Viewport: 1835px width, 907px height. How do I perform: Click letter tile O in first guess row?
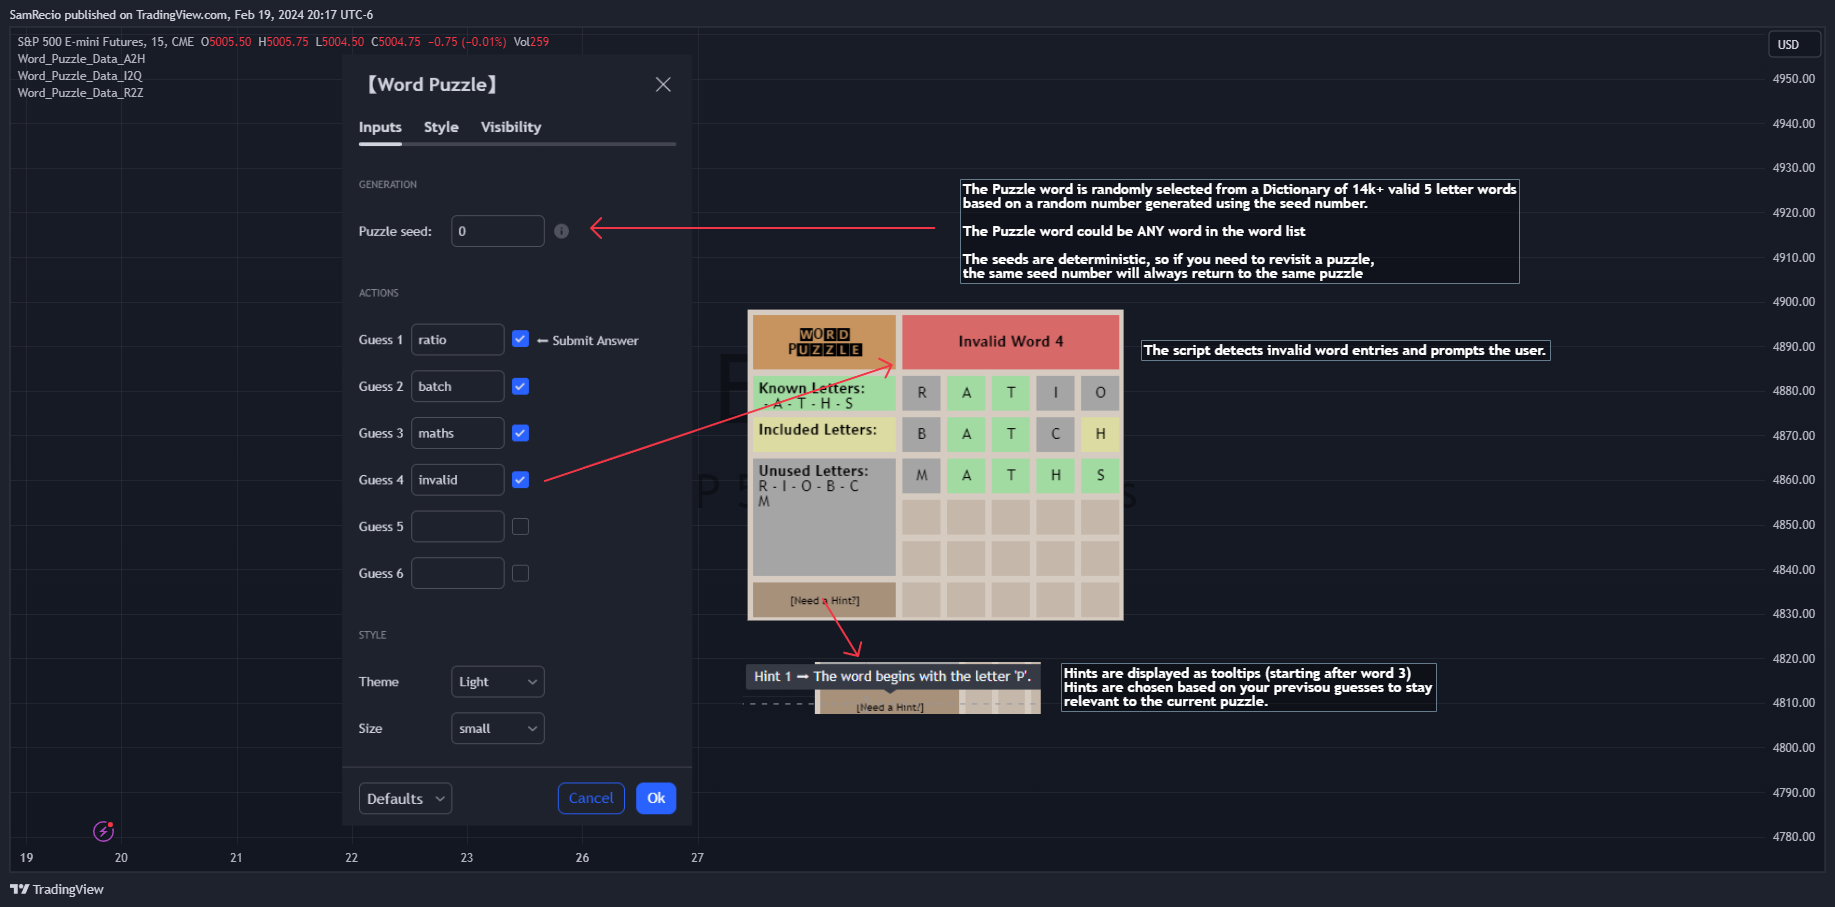[1100, 393]
